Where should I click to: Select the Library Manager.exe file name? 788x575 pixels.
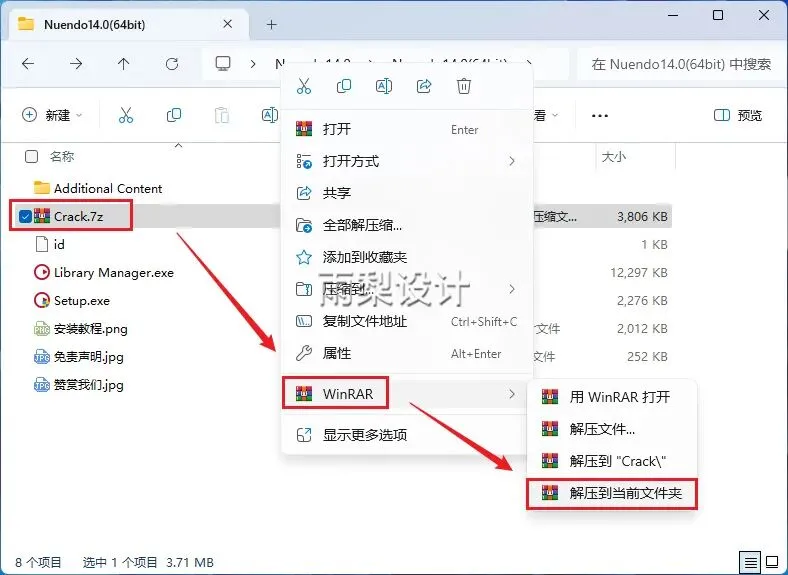click(114, 273)
